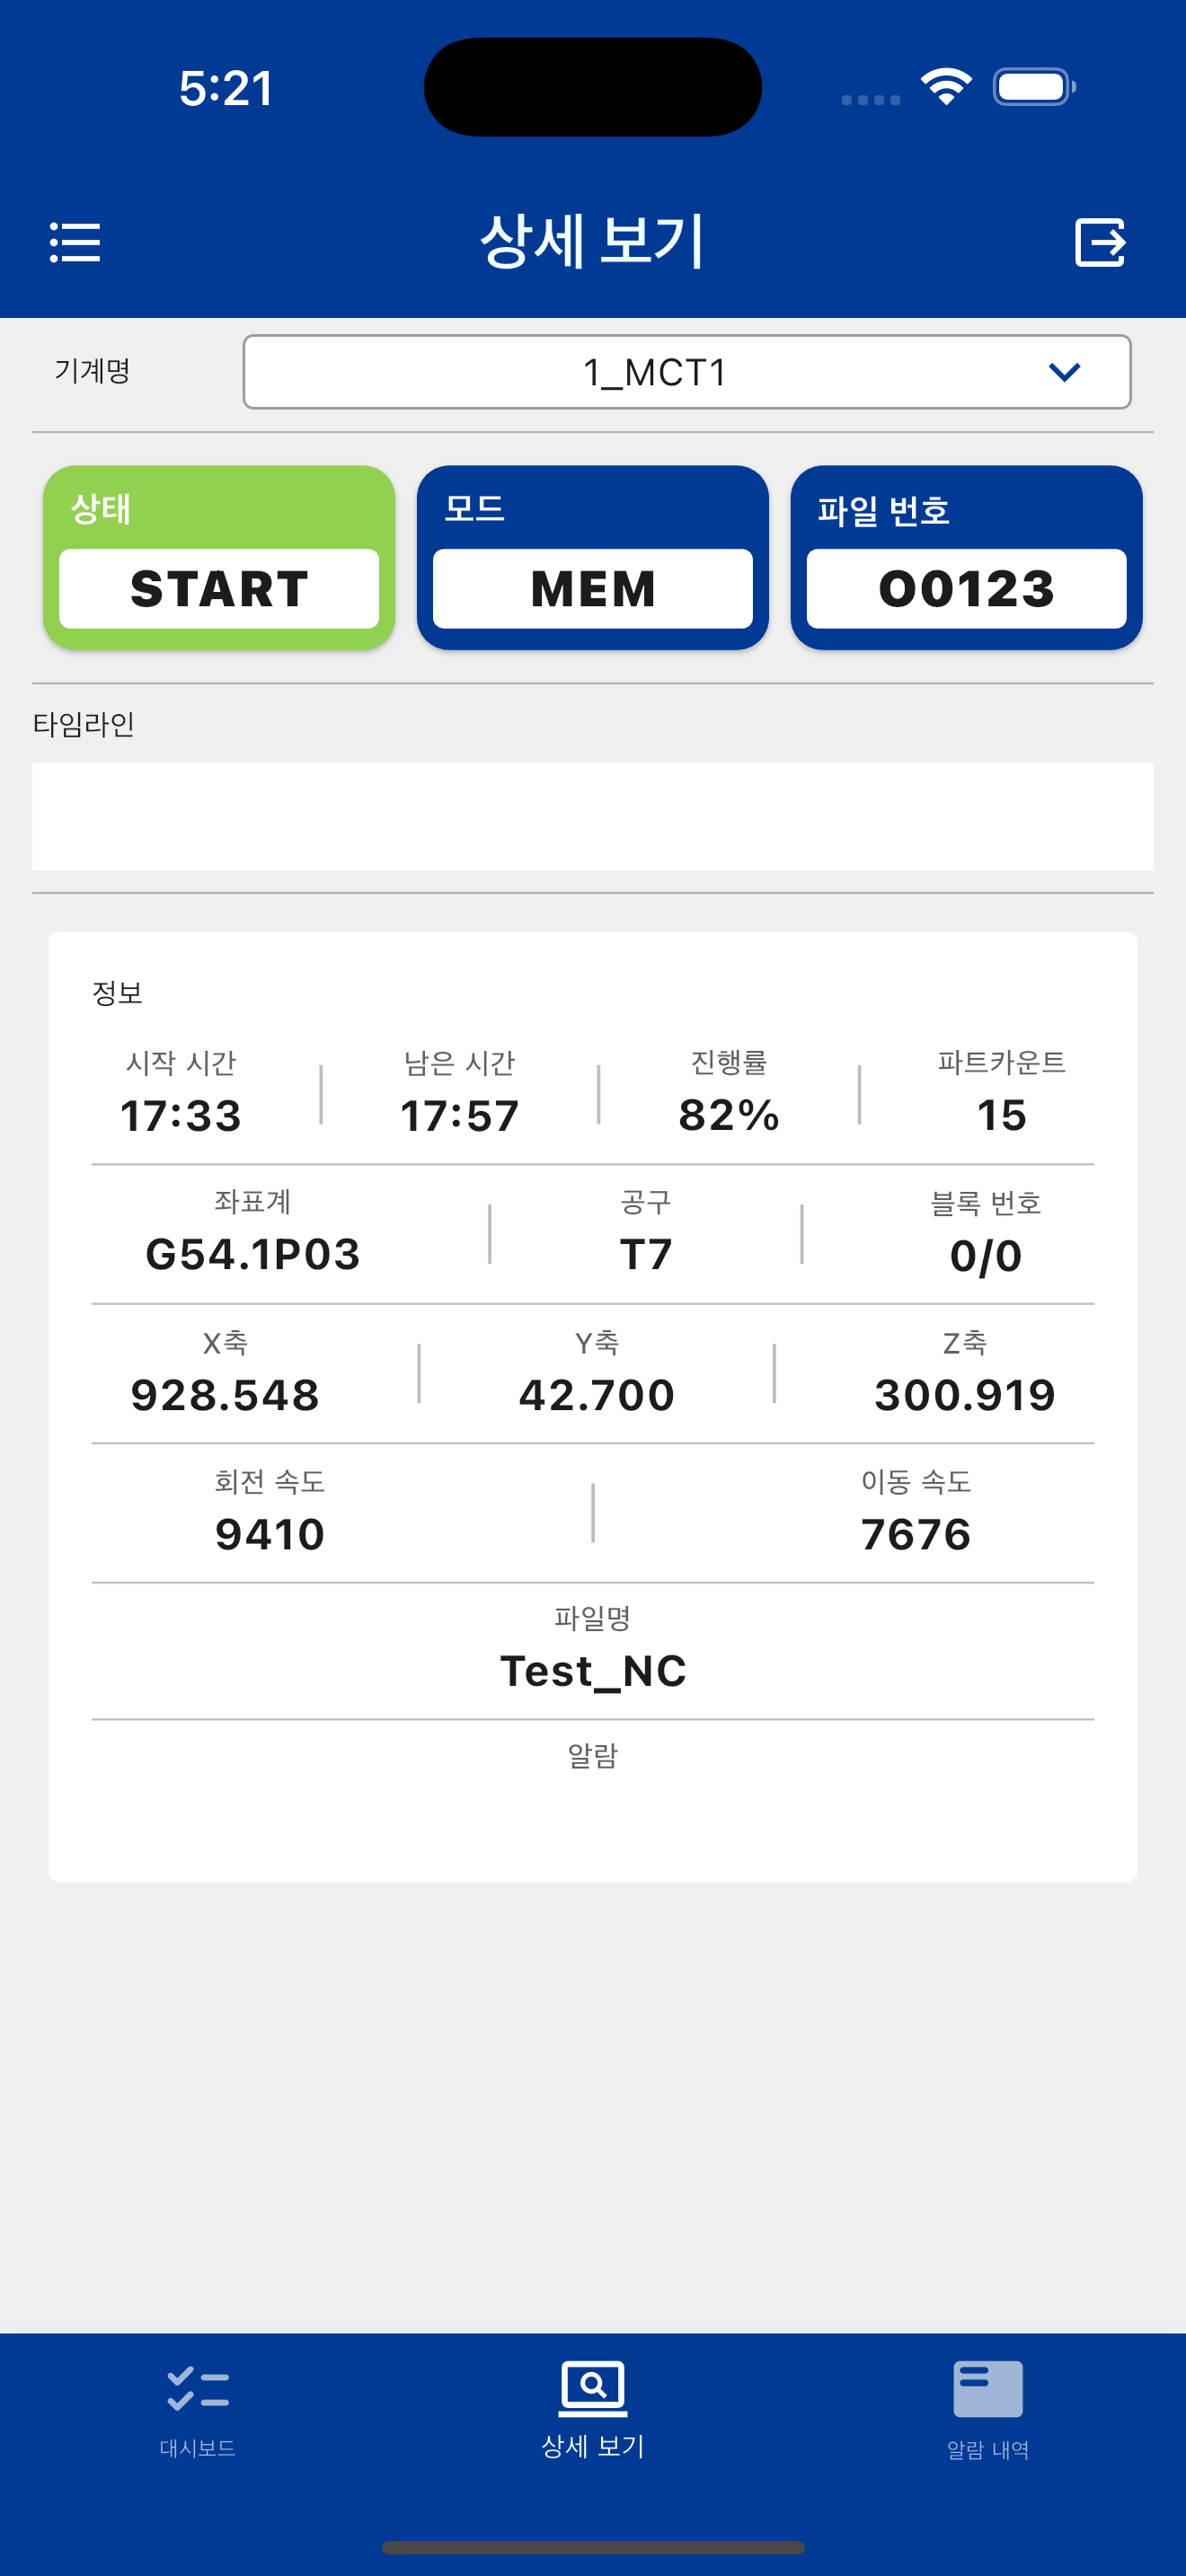This screenshot has height=2576, width=1186.
Task: Tap the 9410 spindle speed value
Action: click(270, 1534)
